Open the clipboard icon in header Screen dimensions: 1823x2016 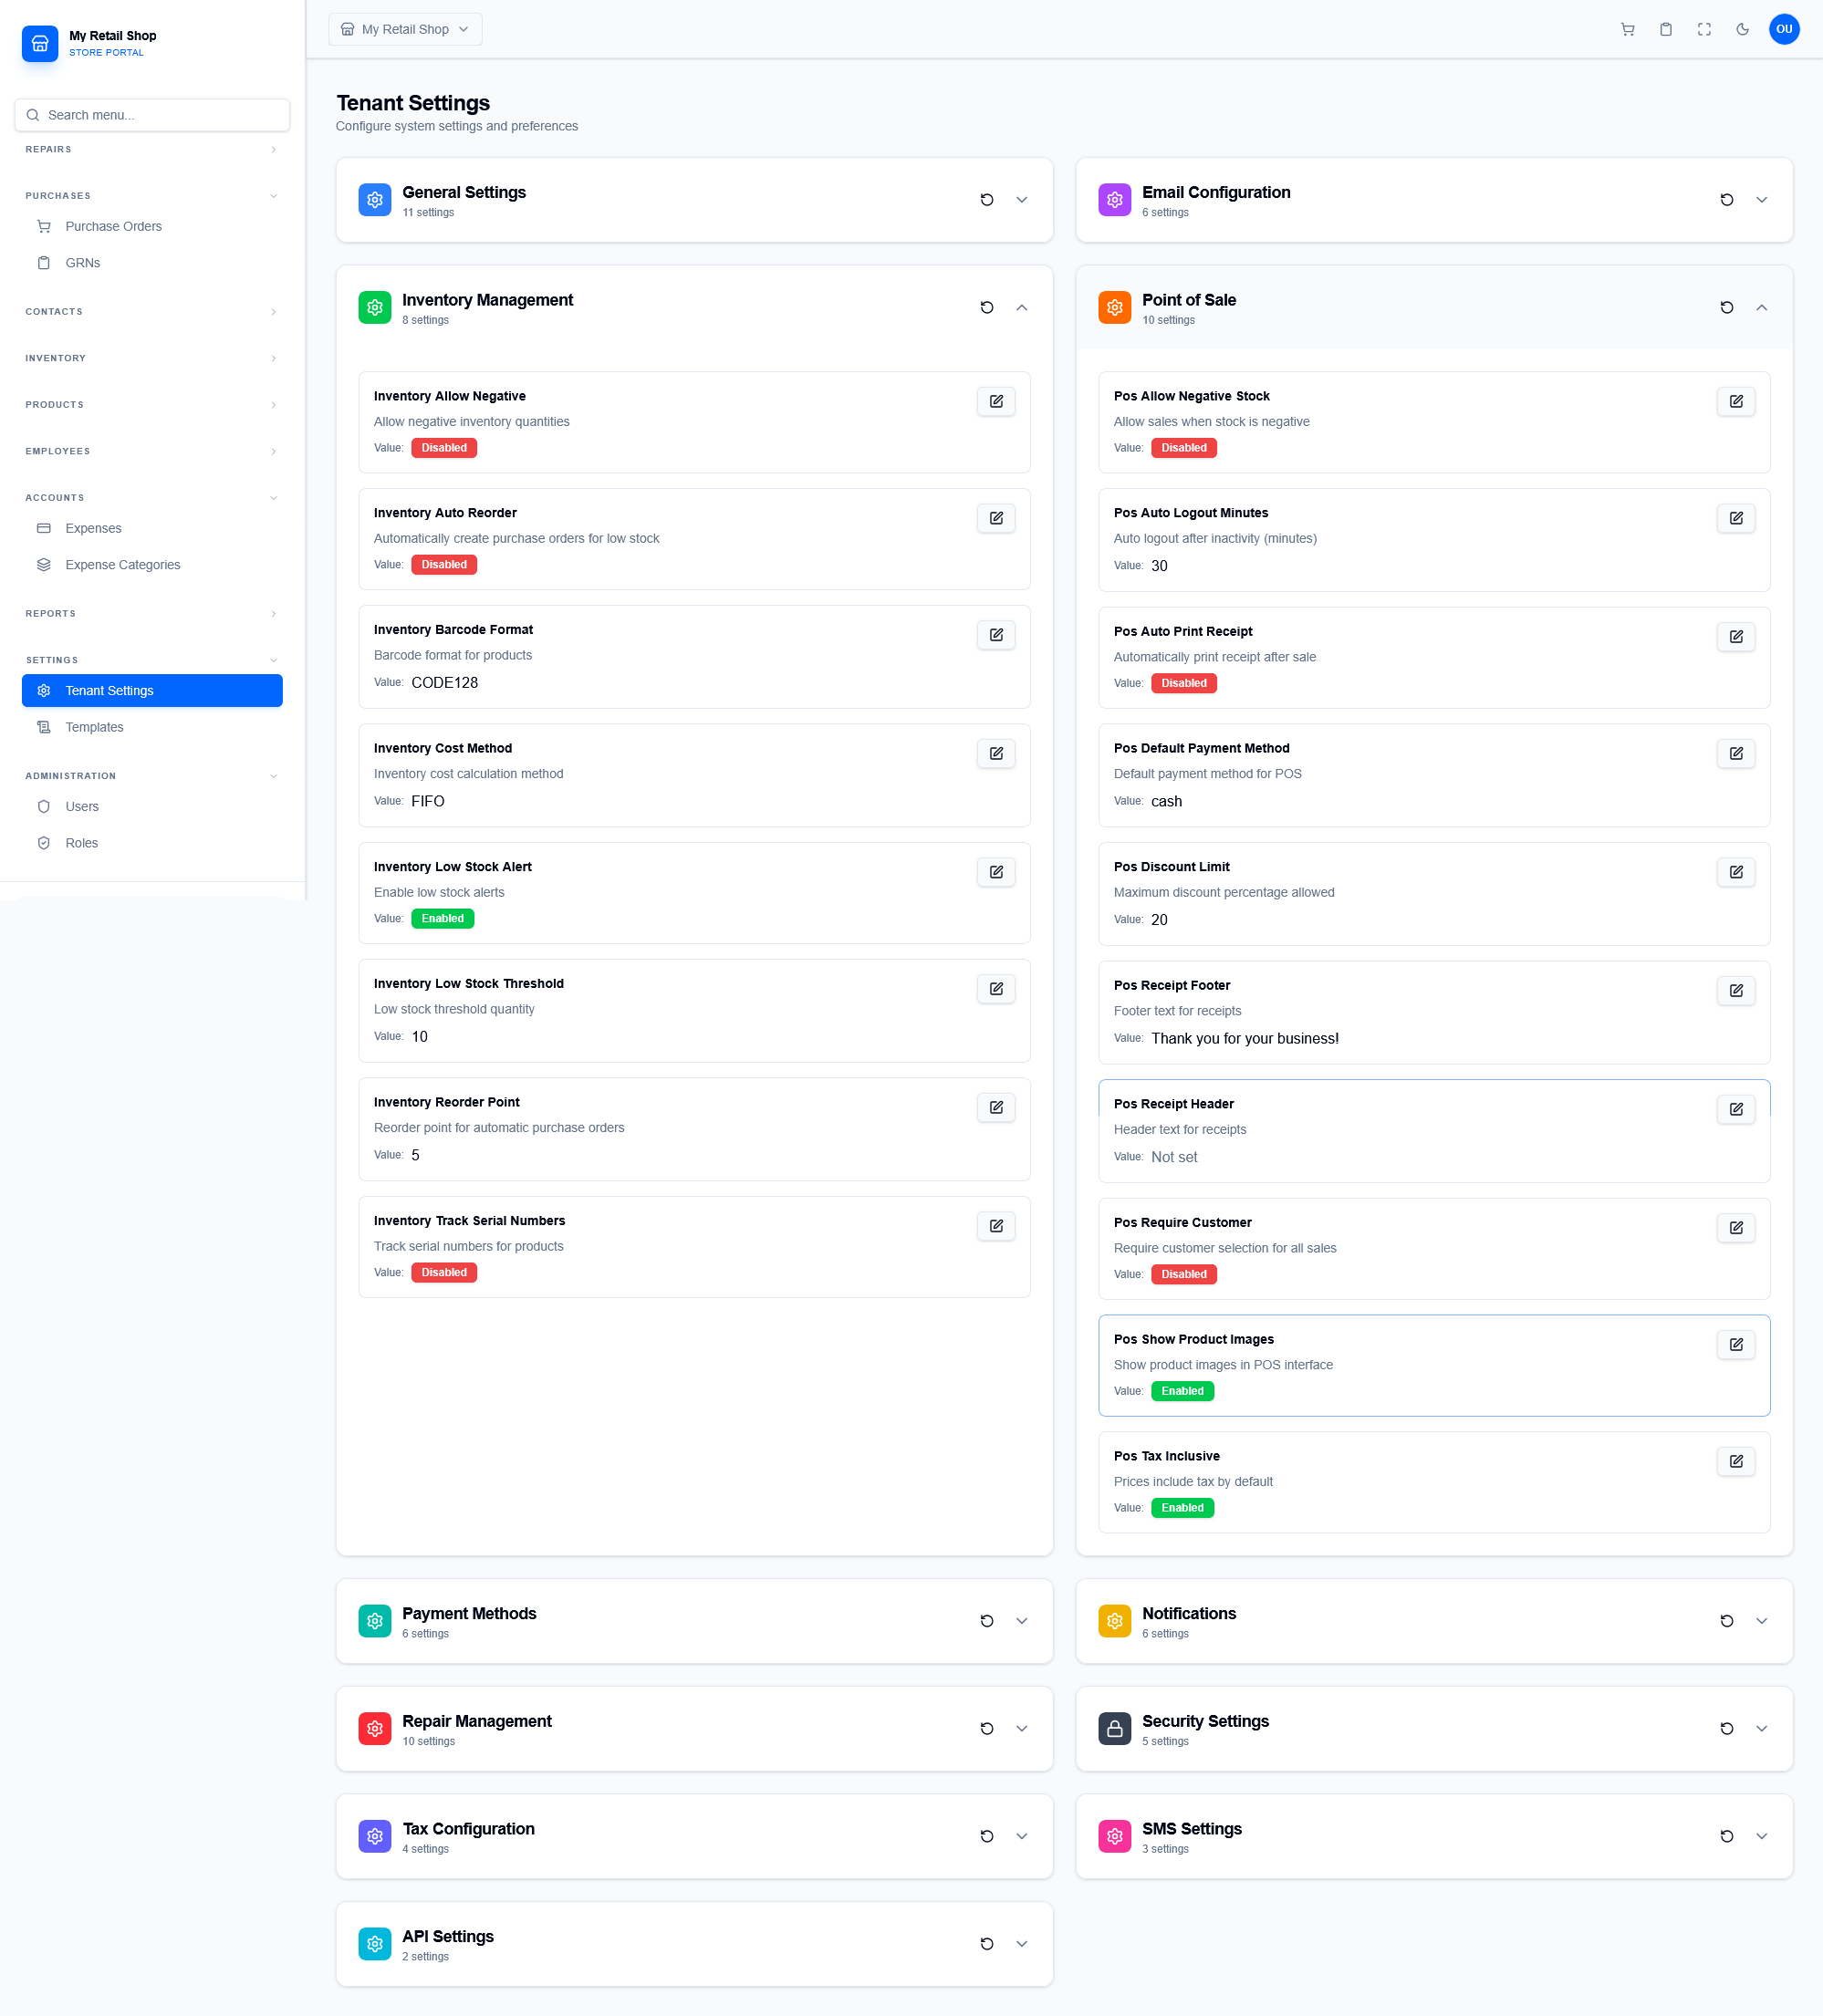coord(1666,30)
